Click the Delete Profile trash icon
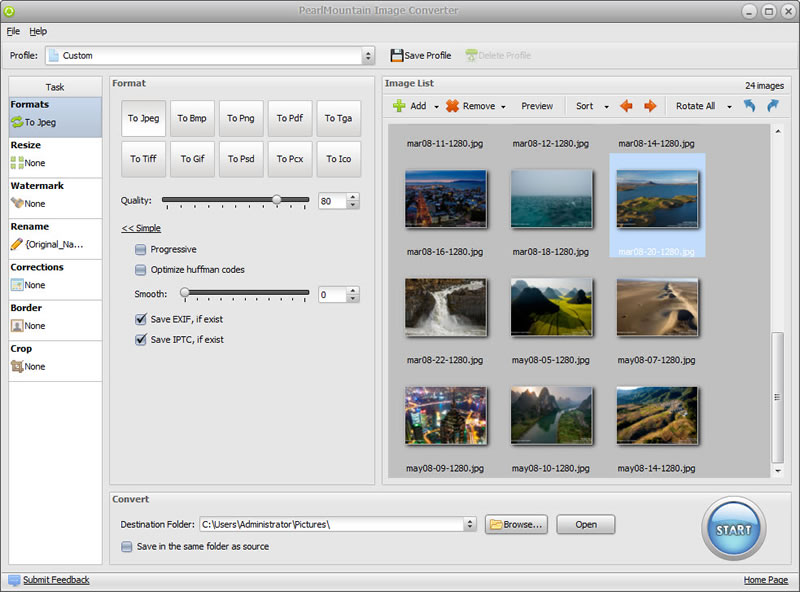 pyautogui.click(x=471, y=55)
